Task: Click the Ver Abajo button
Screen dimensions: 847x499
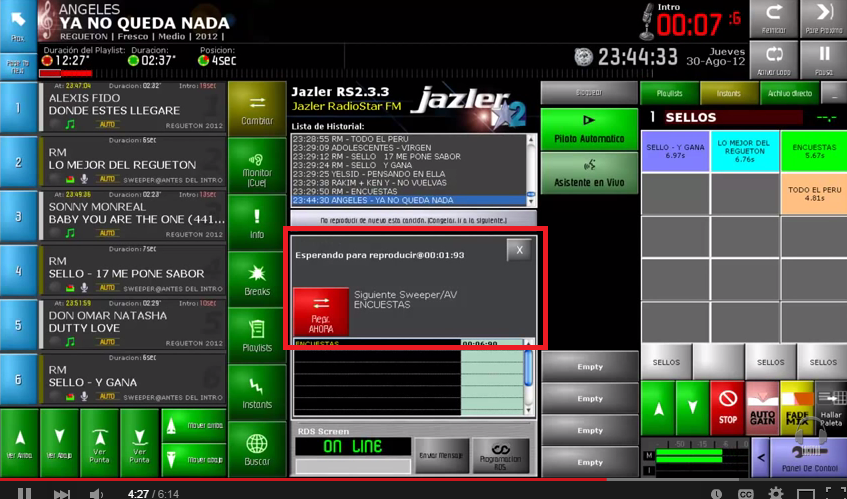Action: click(x=59, y=443)
